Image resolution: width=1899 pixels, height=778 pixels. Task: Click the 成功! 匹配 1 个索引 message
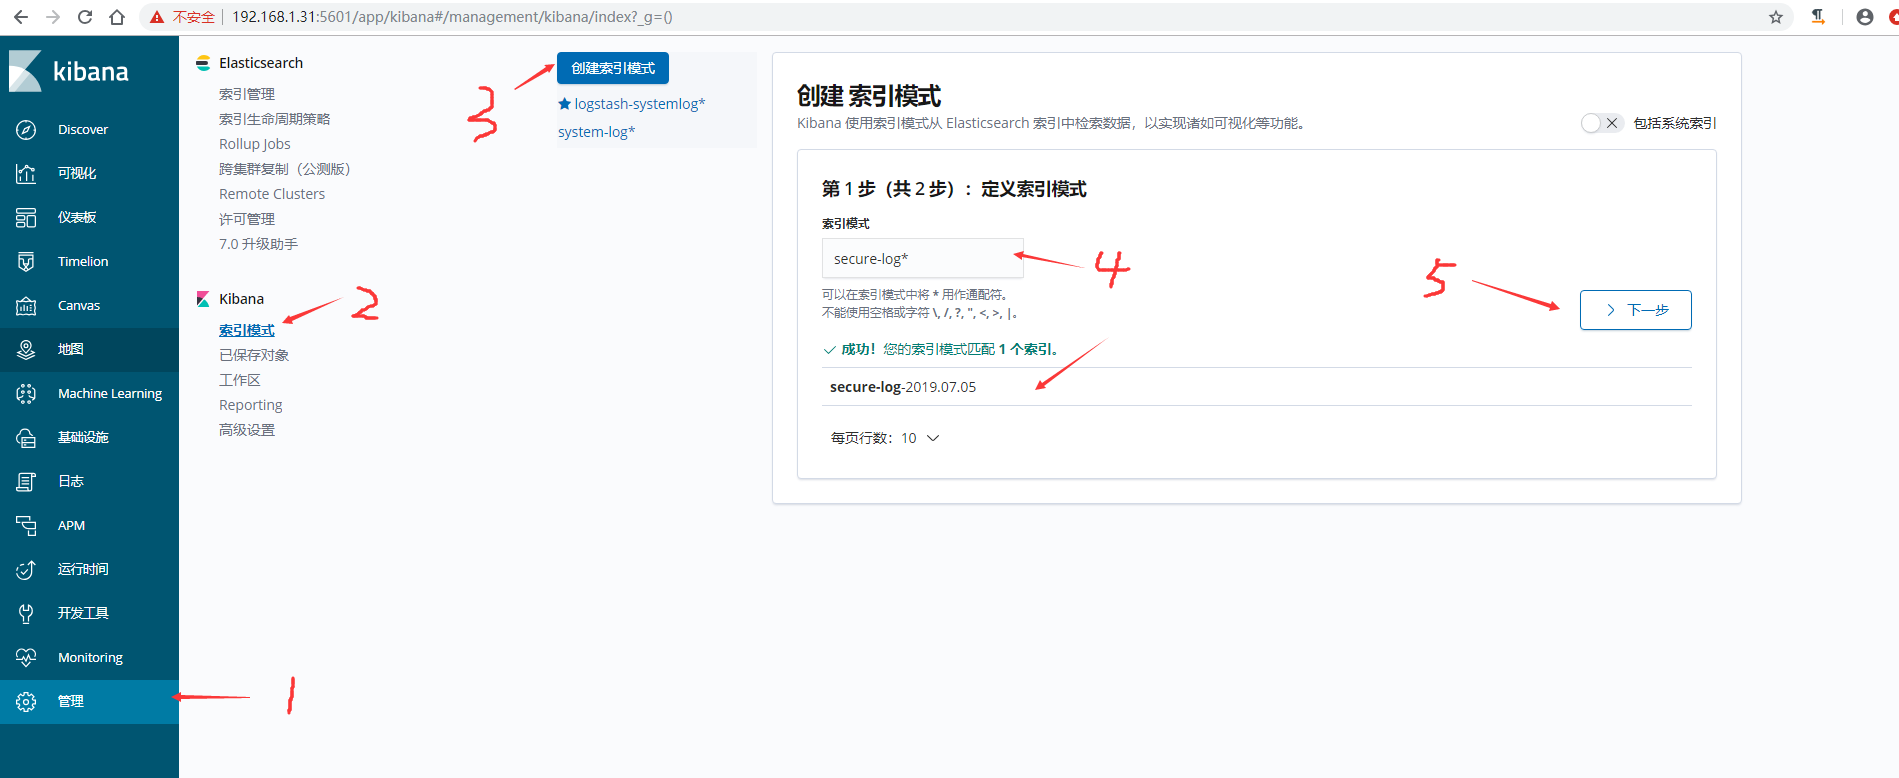tap(941, 349)
